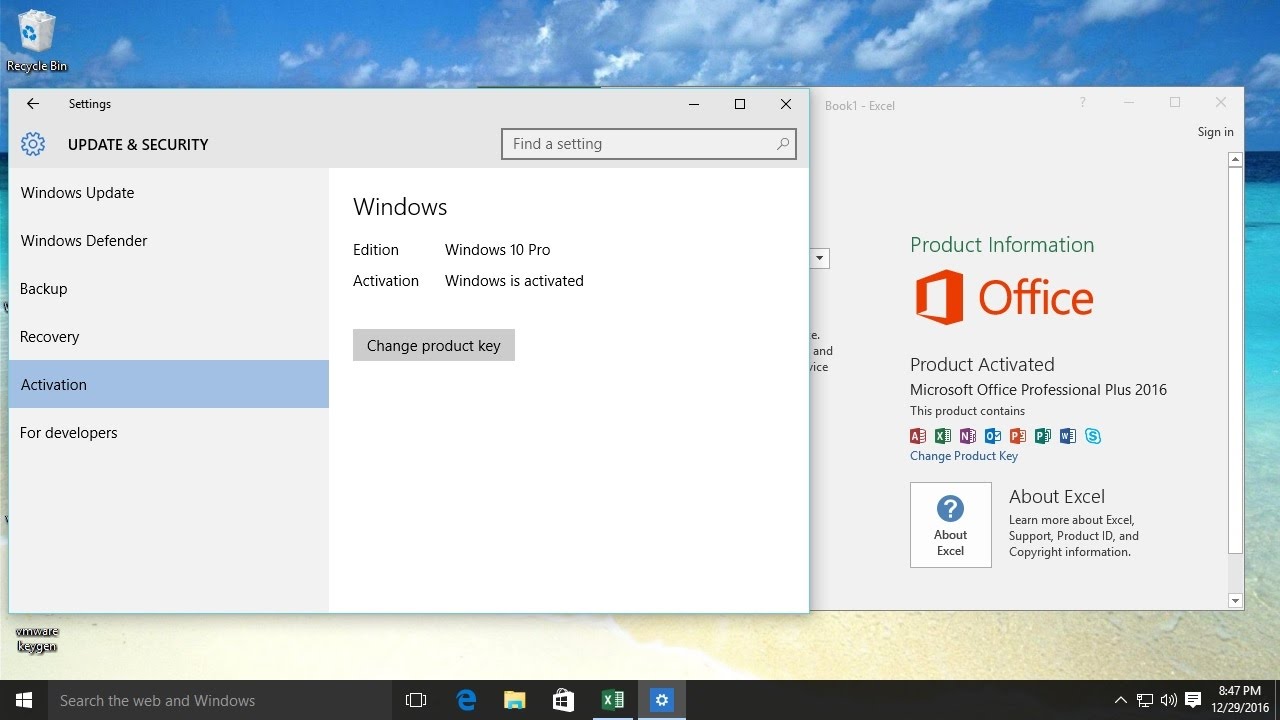Open Task View from the taskbar
1280x720 pixels.
click(416, 700)
